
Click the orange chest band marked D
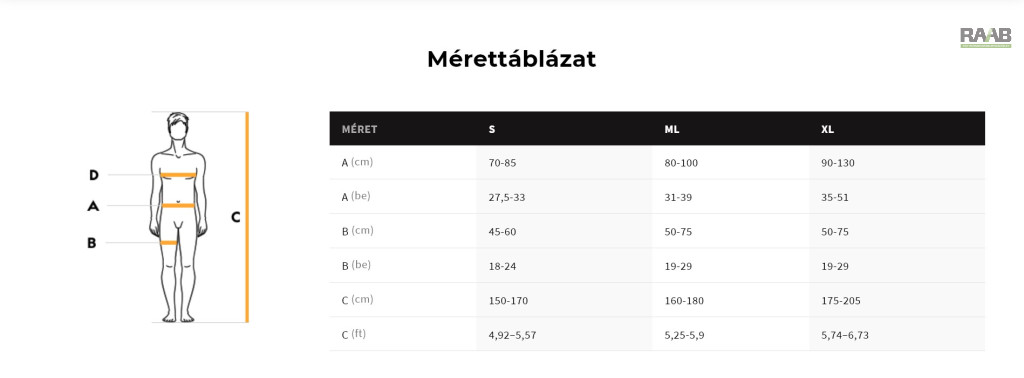(178, 175)
